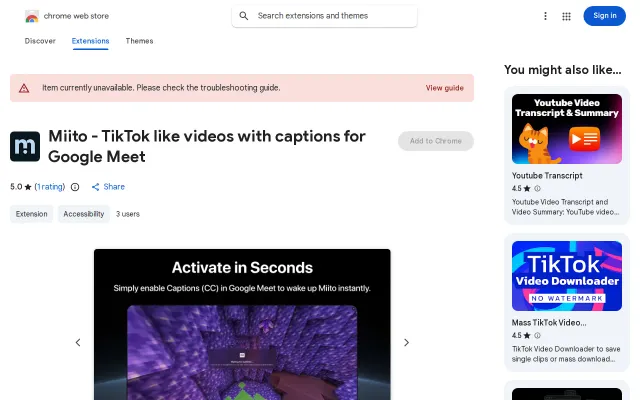Click the Sign in button

pyautogui.click(x=604, y=16)
